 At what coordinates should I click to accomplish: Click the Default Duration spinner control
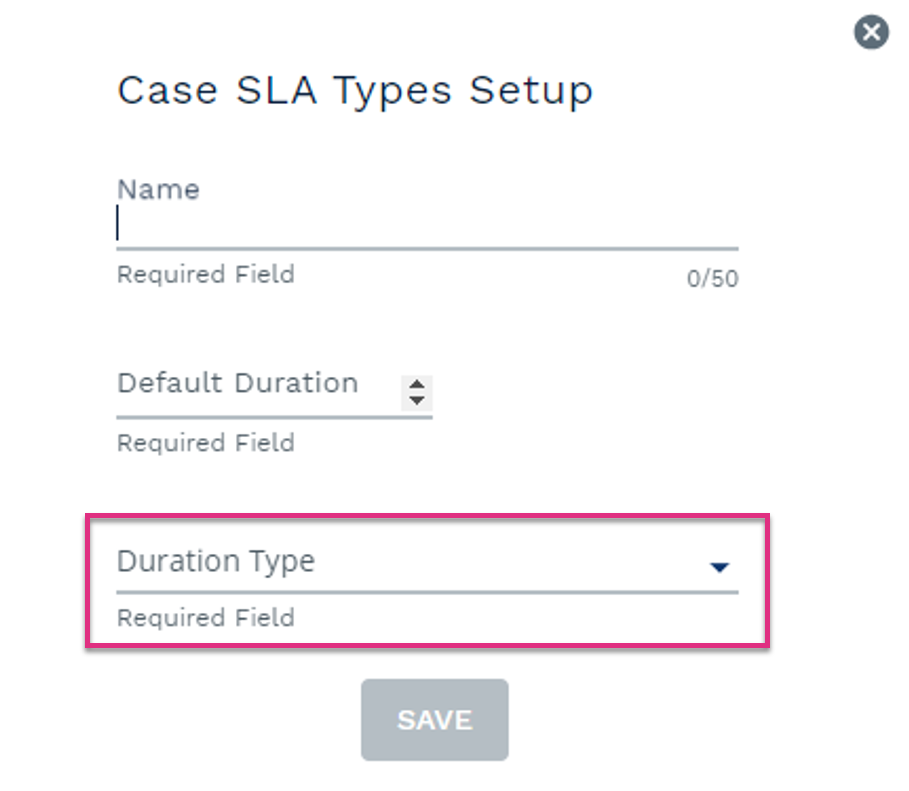click(416, 393)
